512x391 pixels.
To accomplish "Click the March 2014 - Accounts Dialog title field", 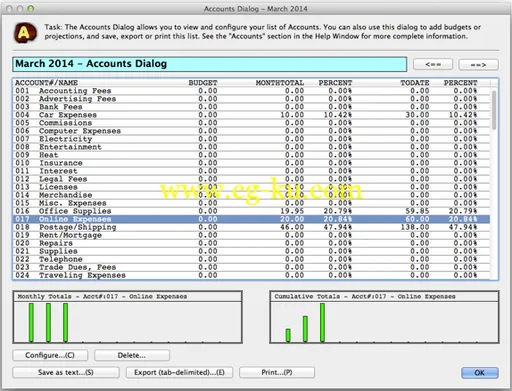I will coord(210,64).
